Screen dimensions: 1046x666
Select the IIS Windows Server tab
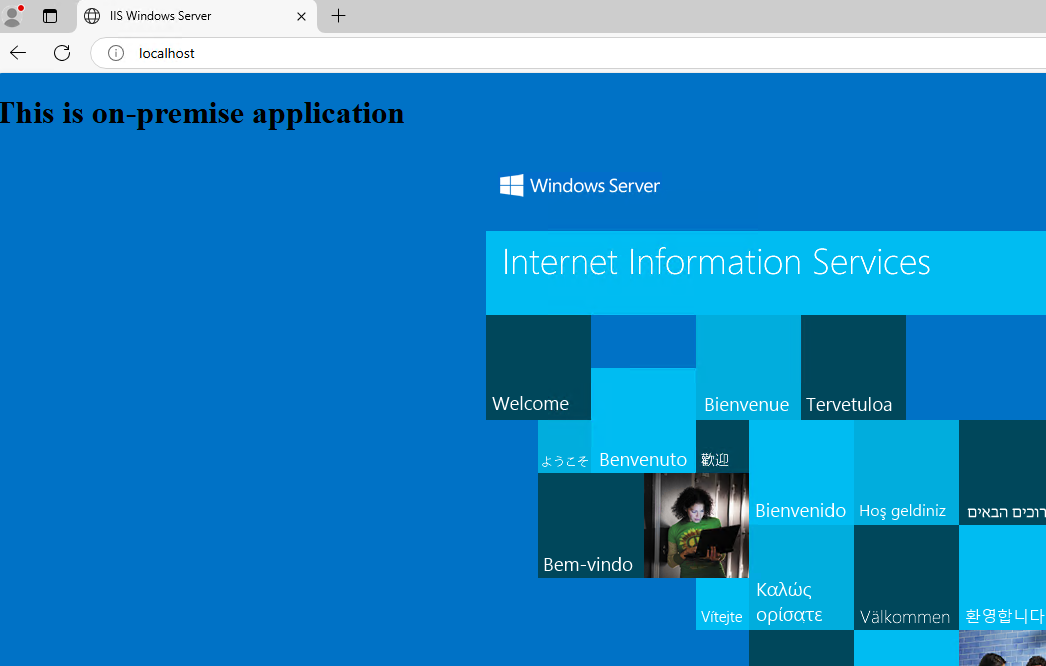pos(197,16)
